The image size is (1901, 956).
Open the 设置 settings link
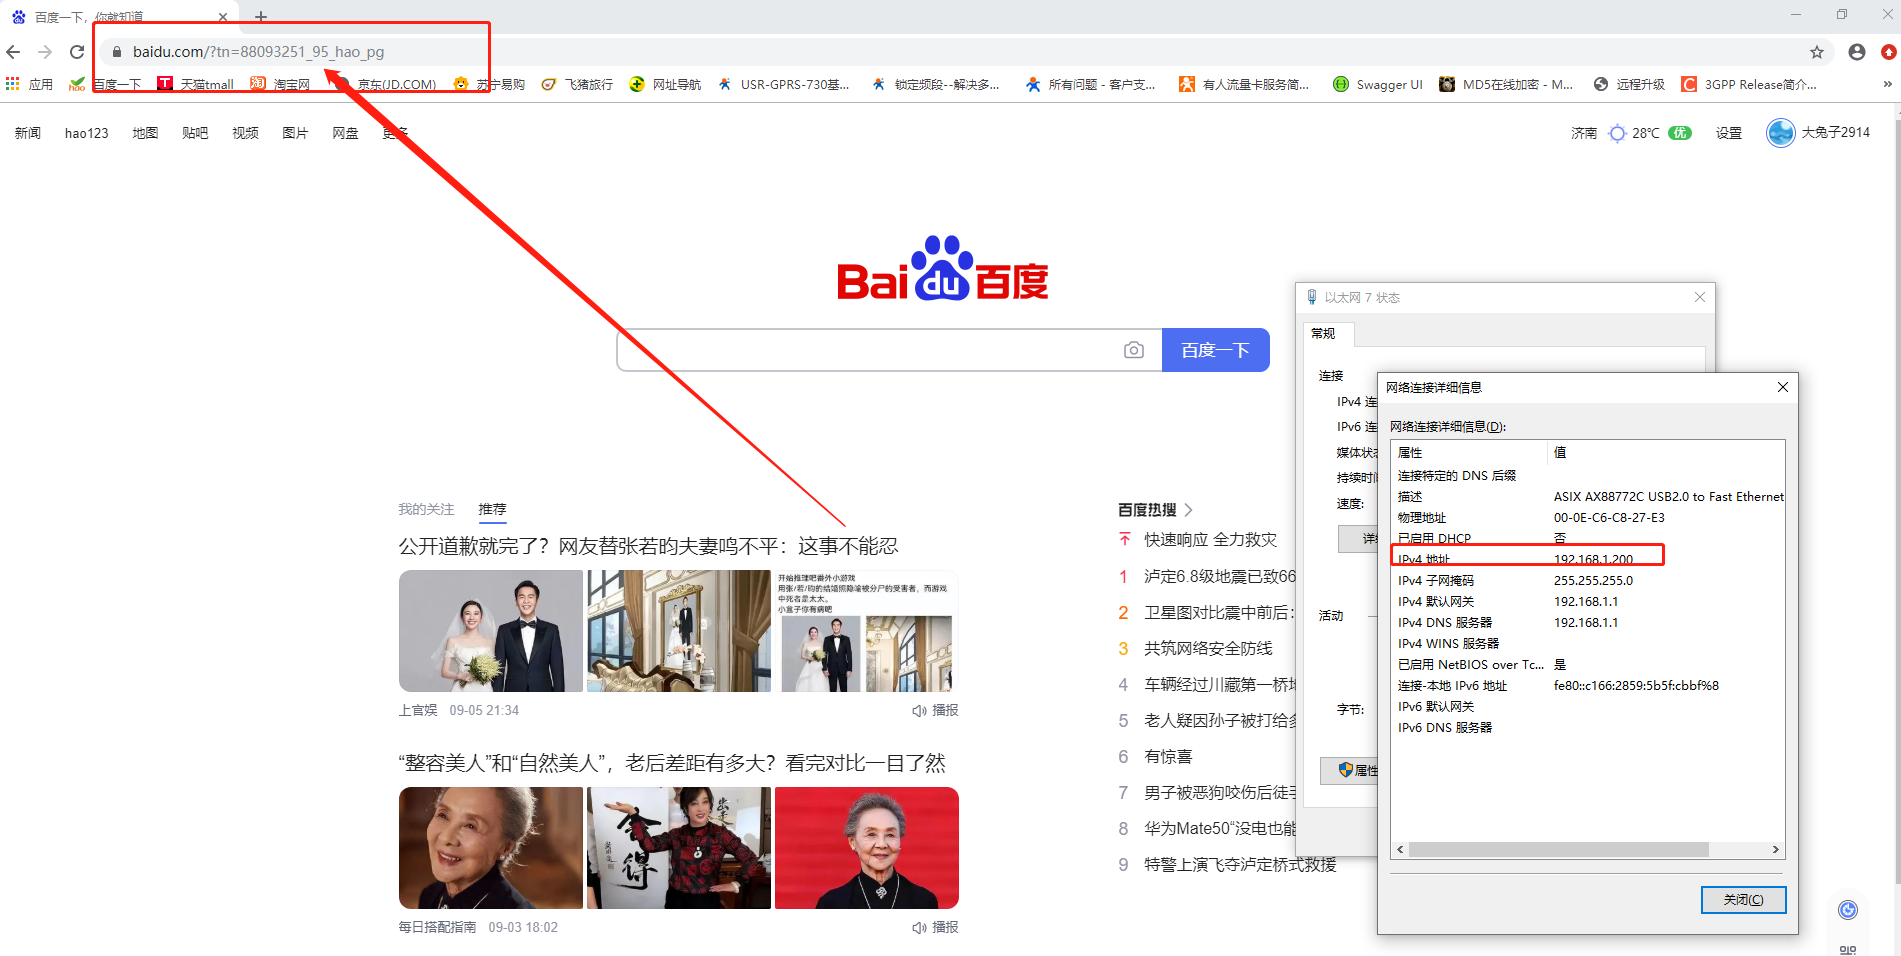pyautogui.click(x=1728, y=133)
